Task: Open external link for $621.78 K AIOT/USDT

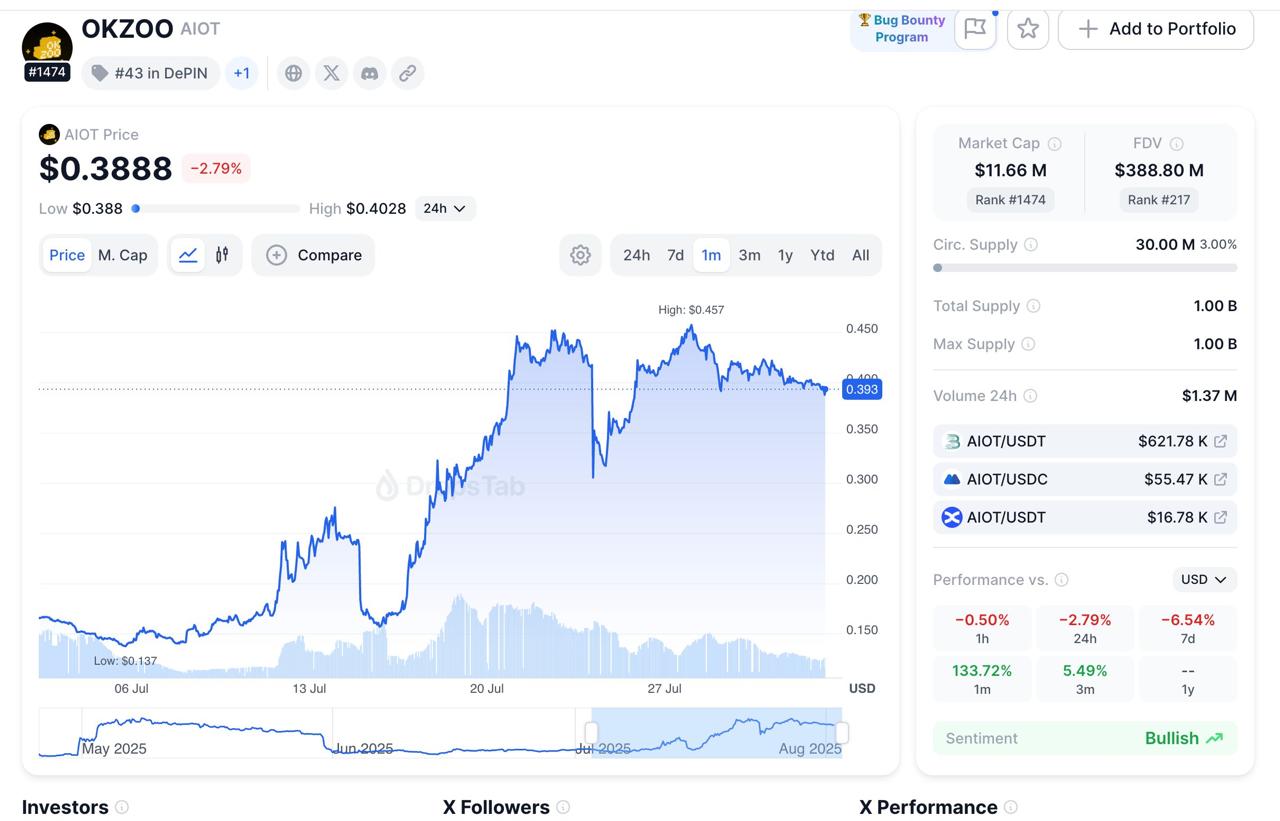Action: (x=1220, y=441)
